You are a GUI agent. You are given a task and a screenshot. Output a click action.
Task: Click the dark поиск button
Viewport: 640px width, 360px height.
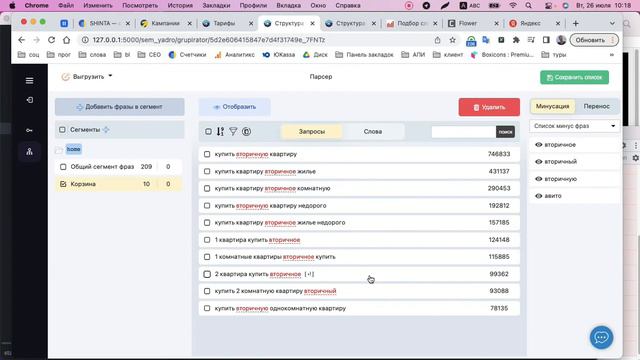[505, 132]
